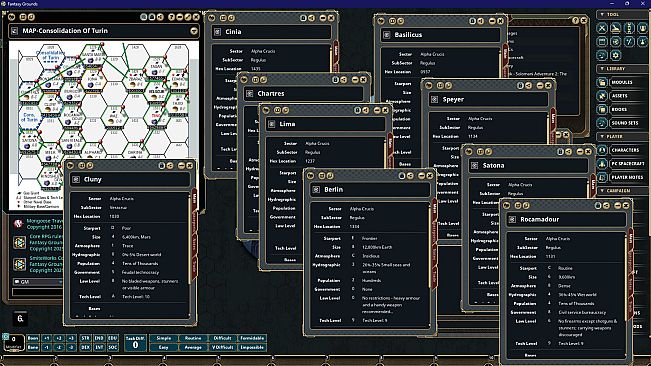Screen dimensions: 651x366
Task: Open Characters icon in Player section
Action: [x=602, y=150]
